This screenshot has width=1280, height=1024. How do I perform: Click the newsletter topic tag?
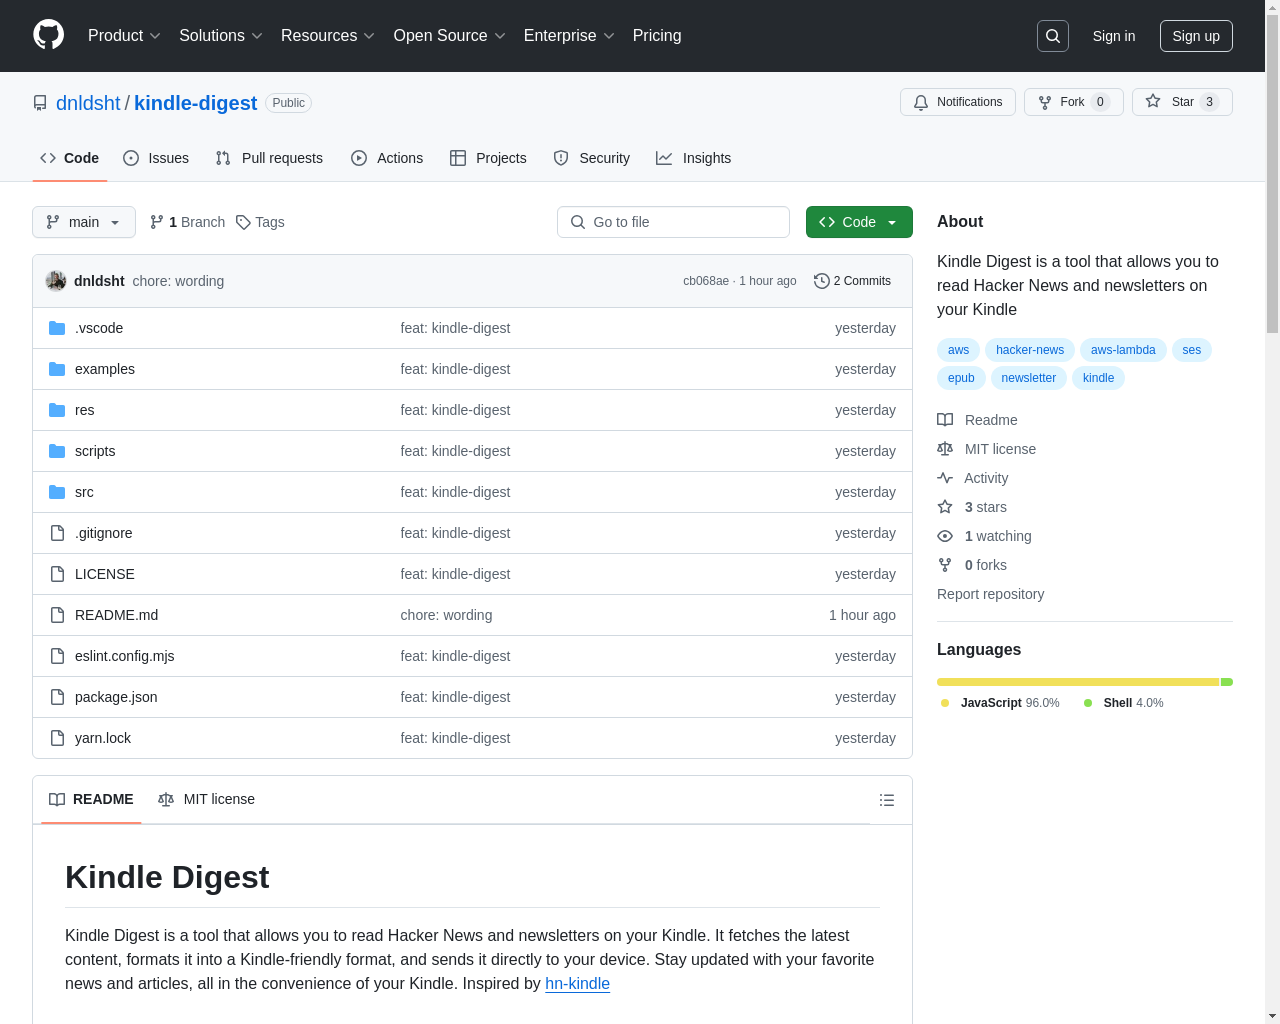(x=1028, y=378)
